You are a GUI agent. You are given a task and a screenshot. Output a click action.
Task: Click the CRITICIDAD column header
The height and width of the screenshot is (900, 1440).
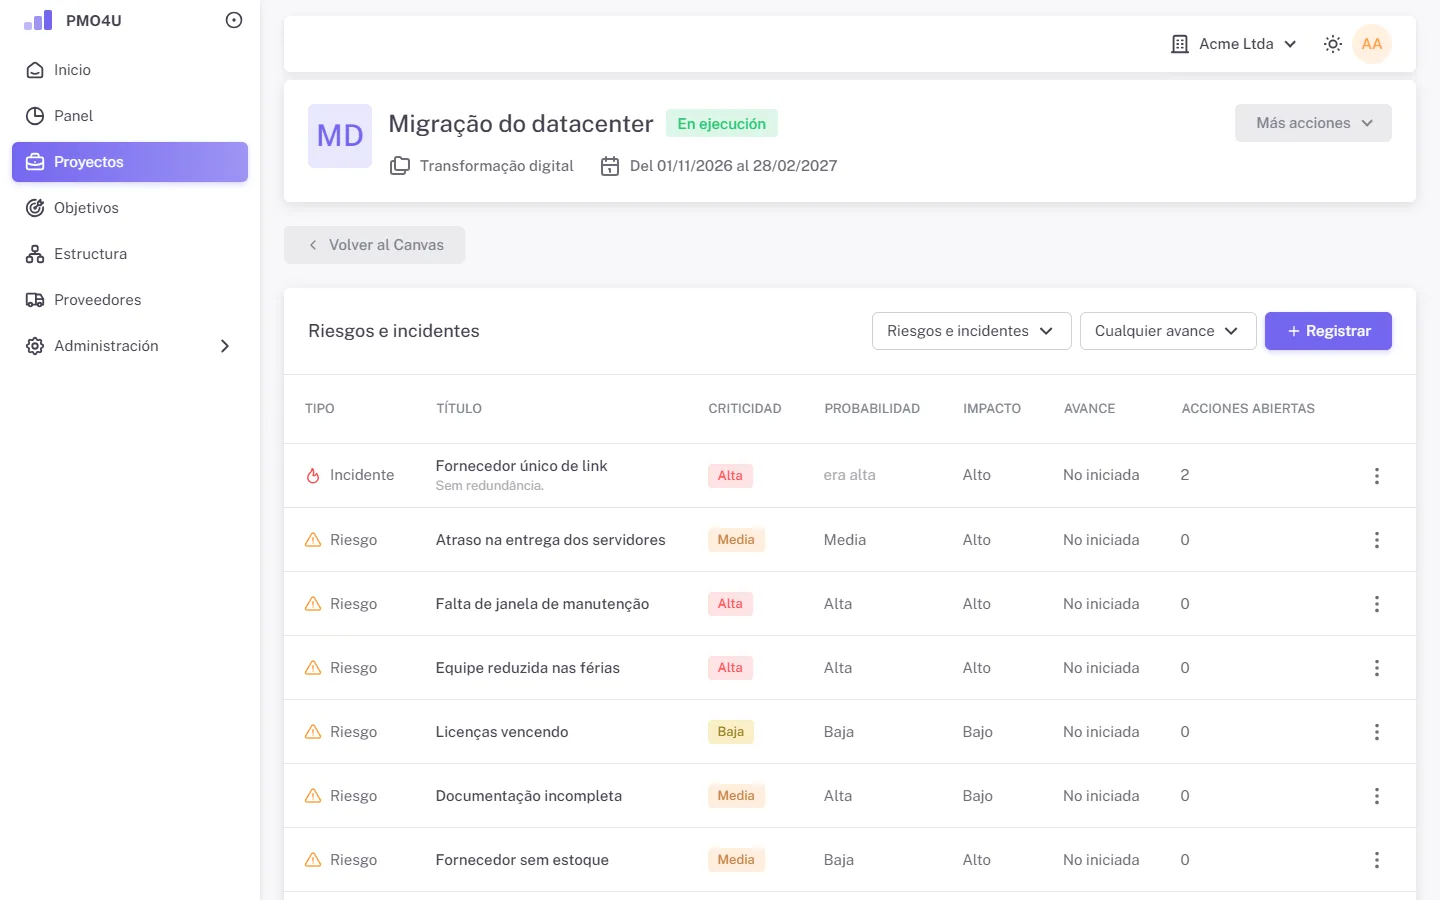tap(745, 409)
